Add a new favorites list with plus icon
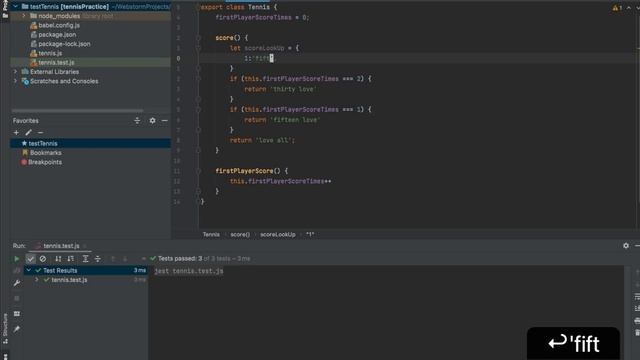Viewport: 640px width, 360px height. click(x=16, y=133)
